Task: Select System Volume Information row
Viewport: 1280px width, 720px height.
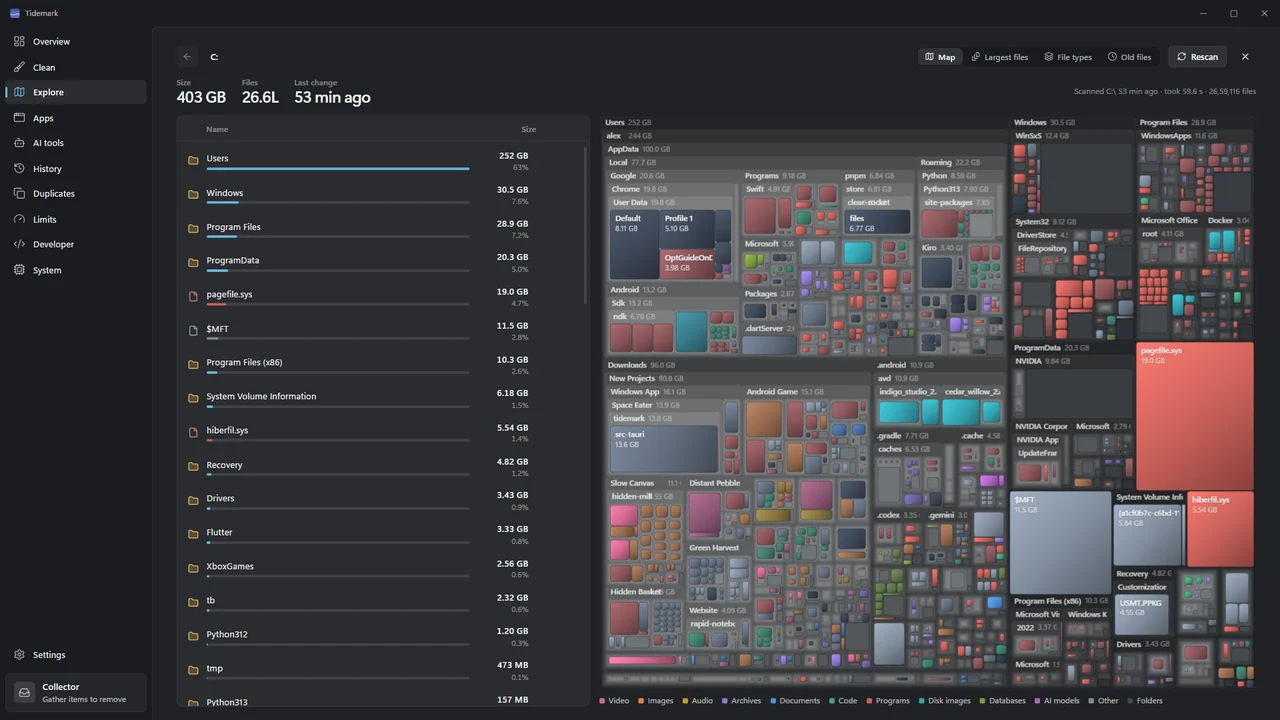Action: pos(381,398)
